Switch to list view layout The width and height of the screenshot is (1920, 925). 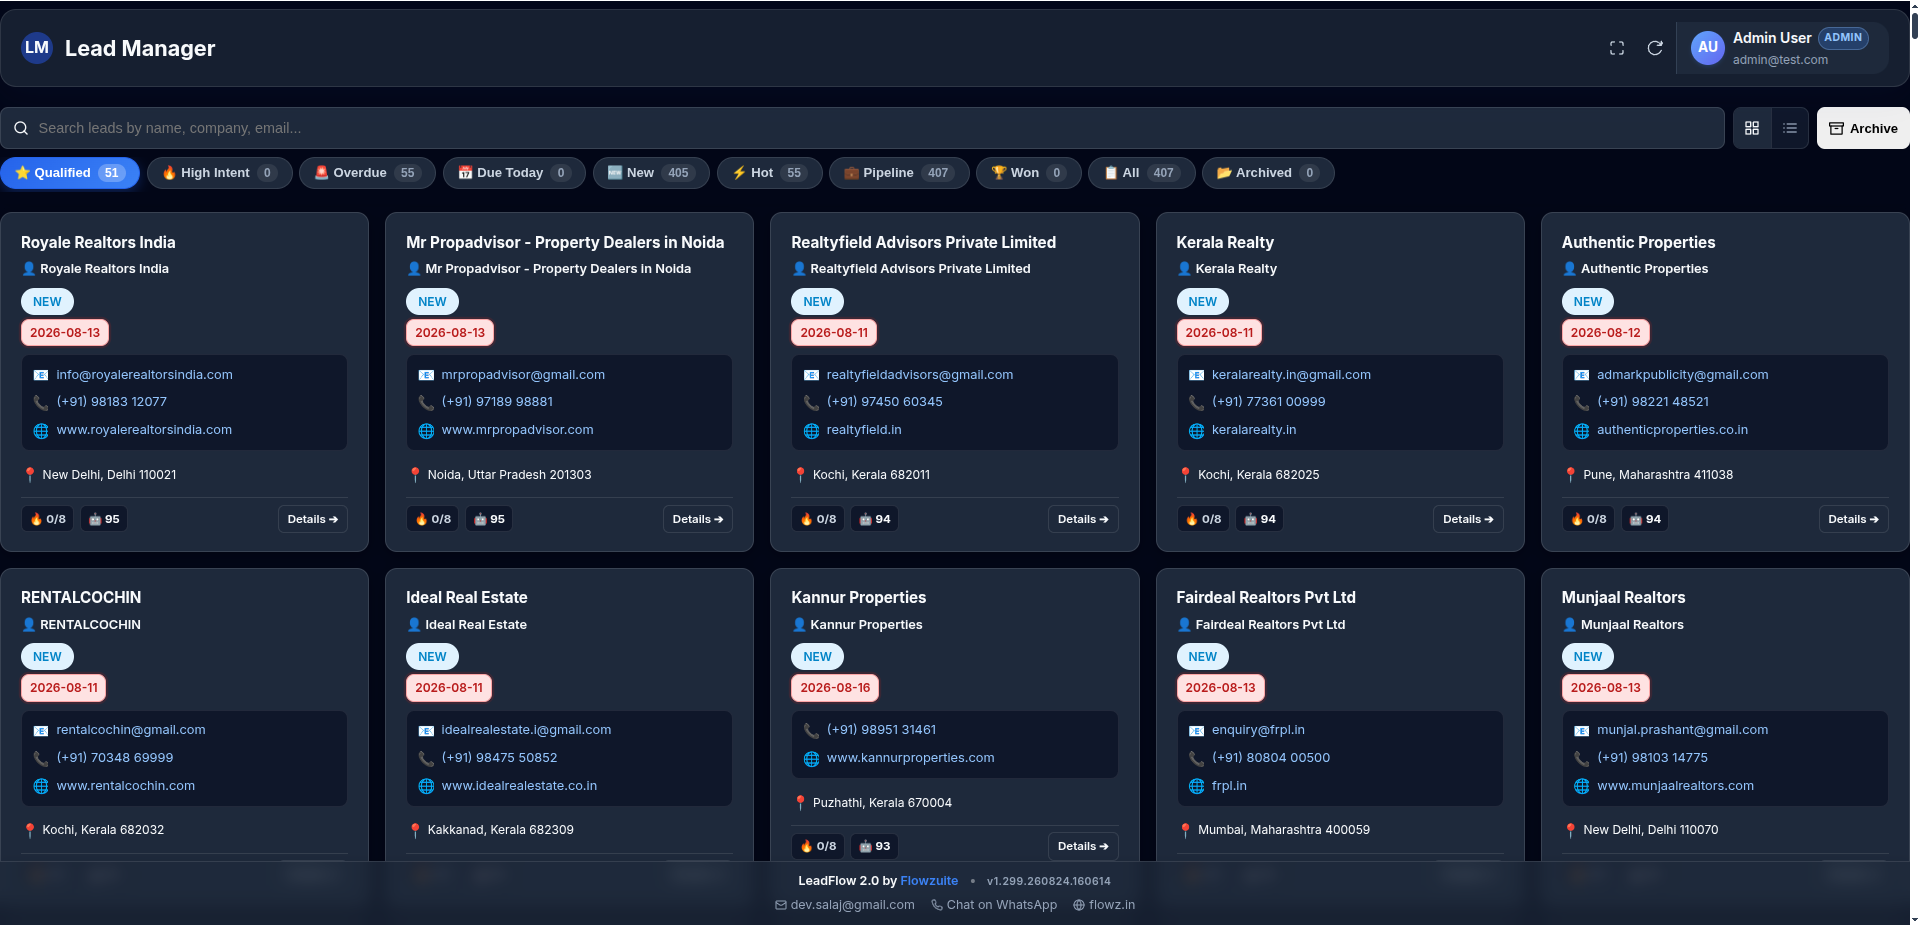click(x=1790, y=128)
